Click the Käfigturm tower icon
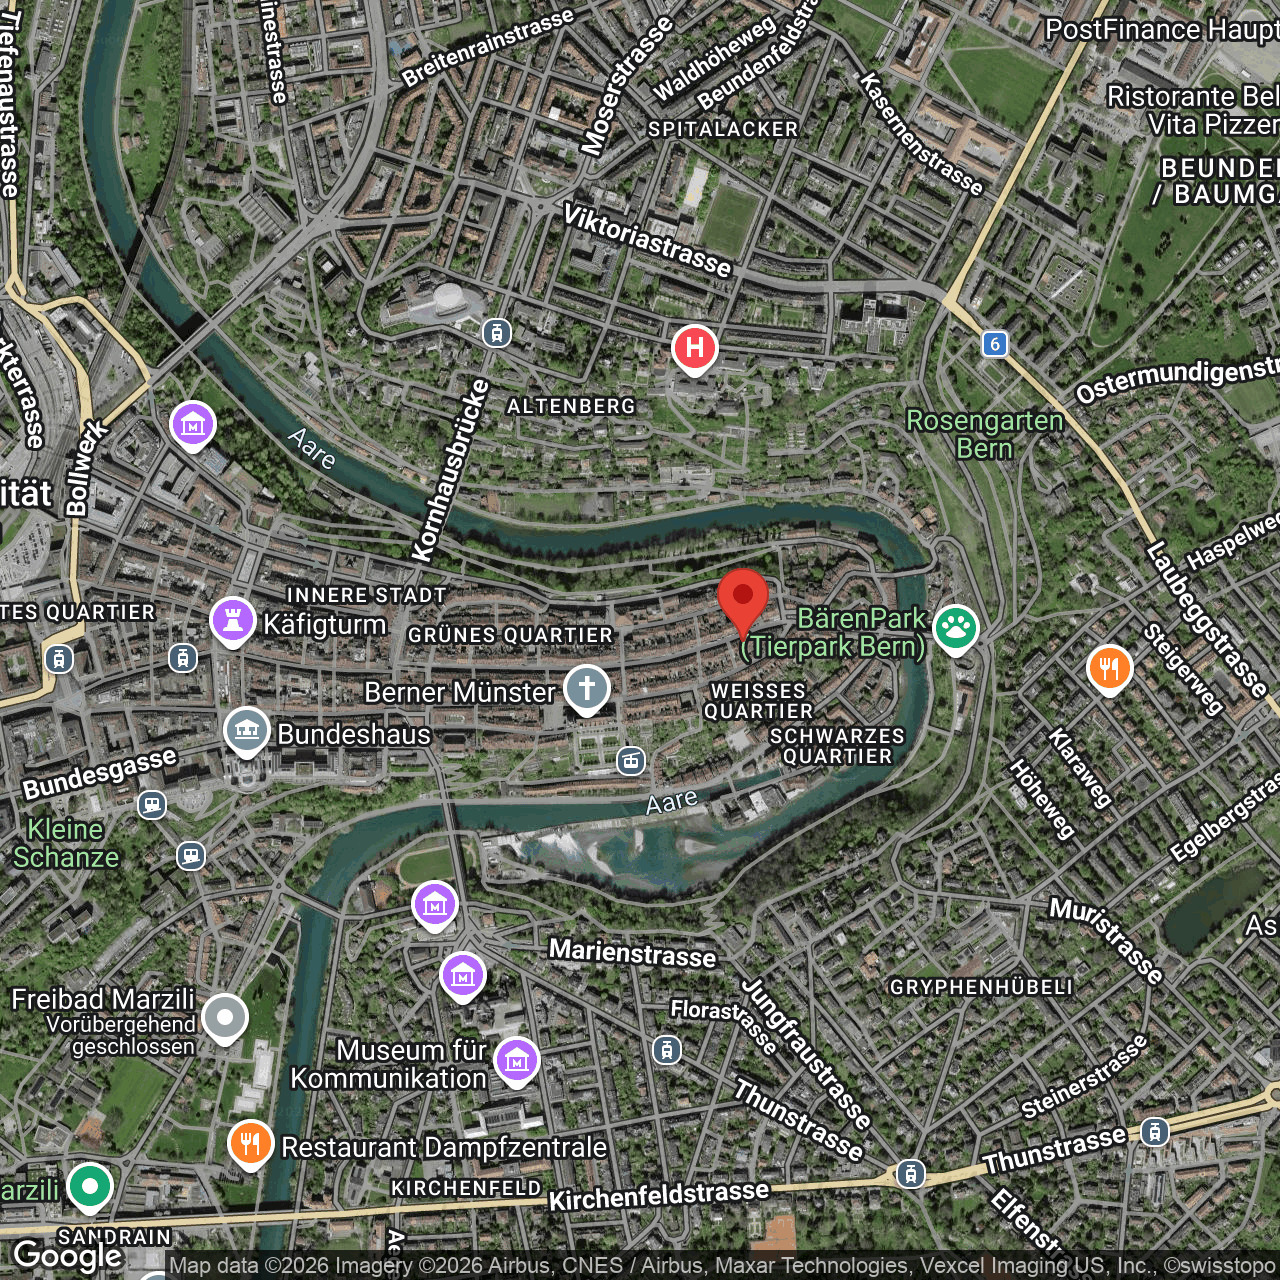 point(232,622)
